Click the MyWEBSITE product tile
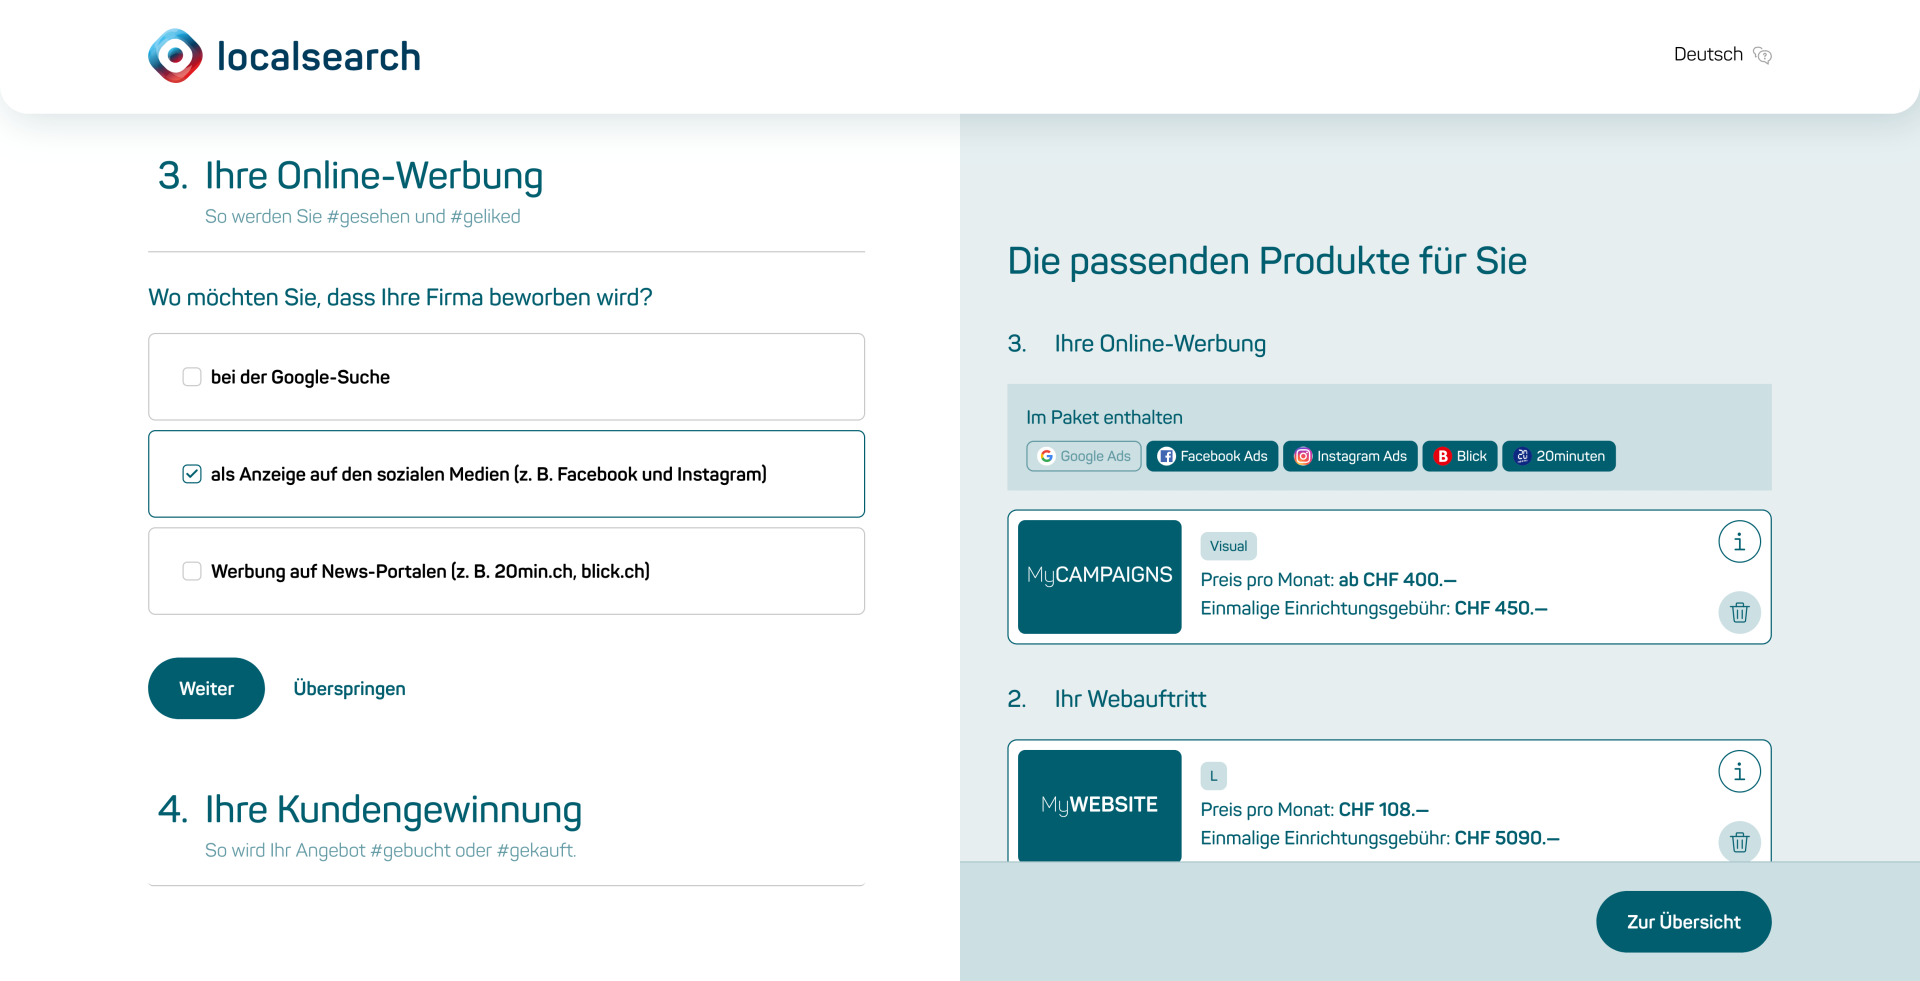Image resolution: width=1920 pixels, height=981 pixels. click(1099, 805)
